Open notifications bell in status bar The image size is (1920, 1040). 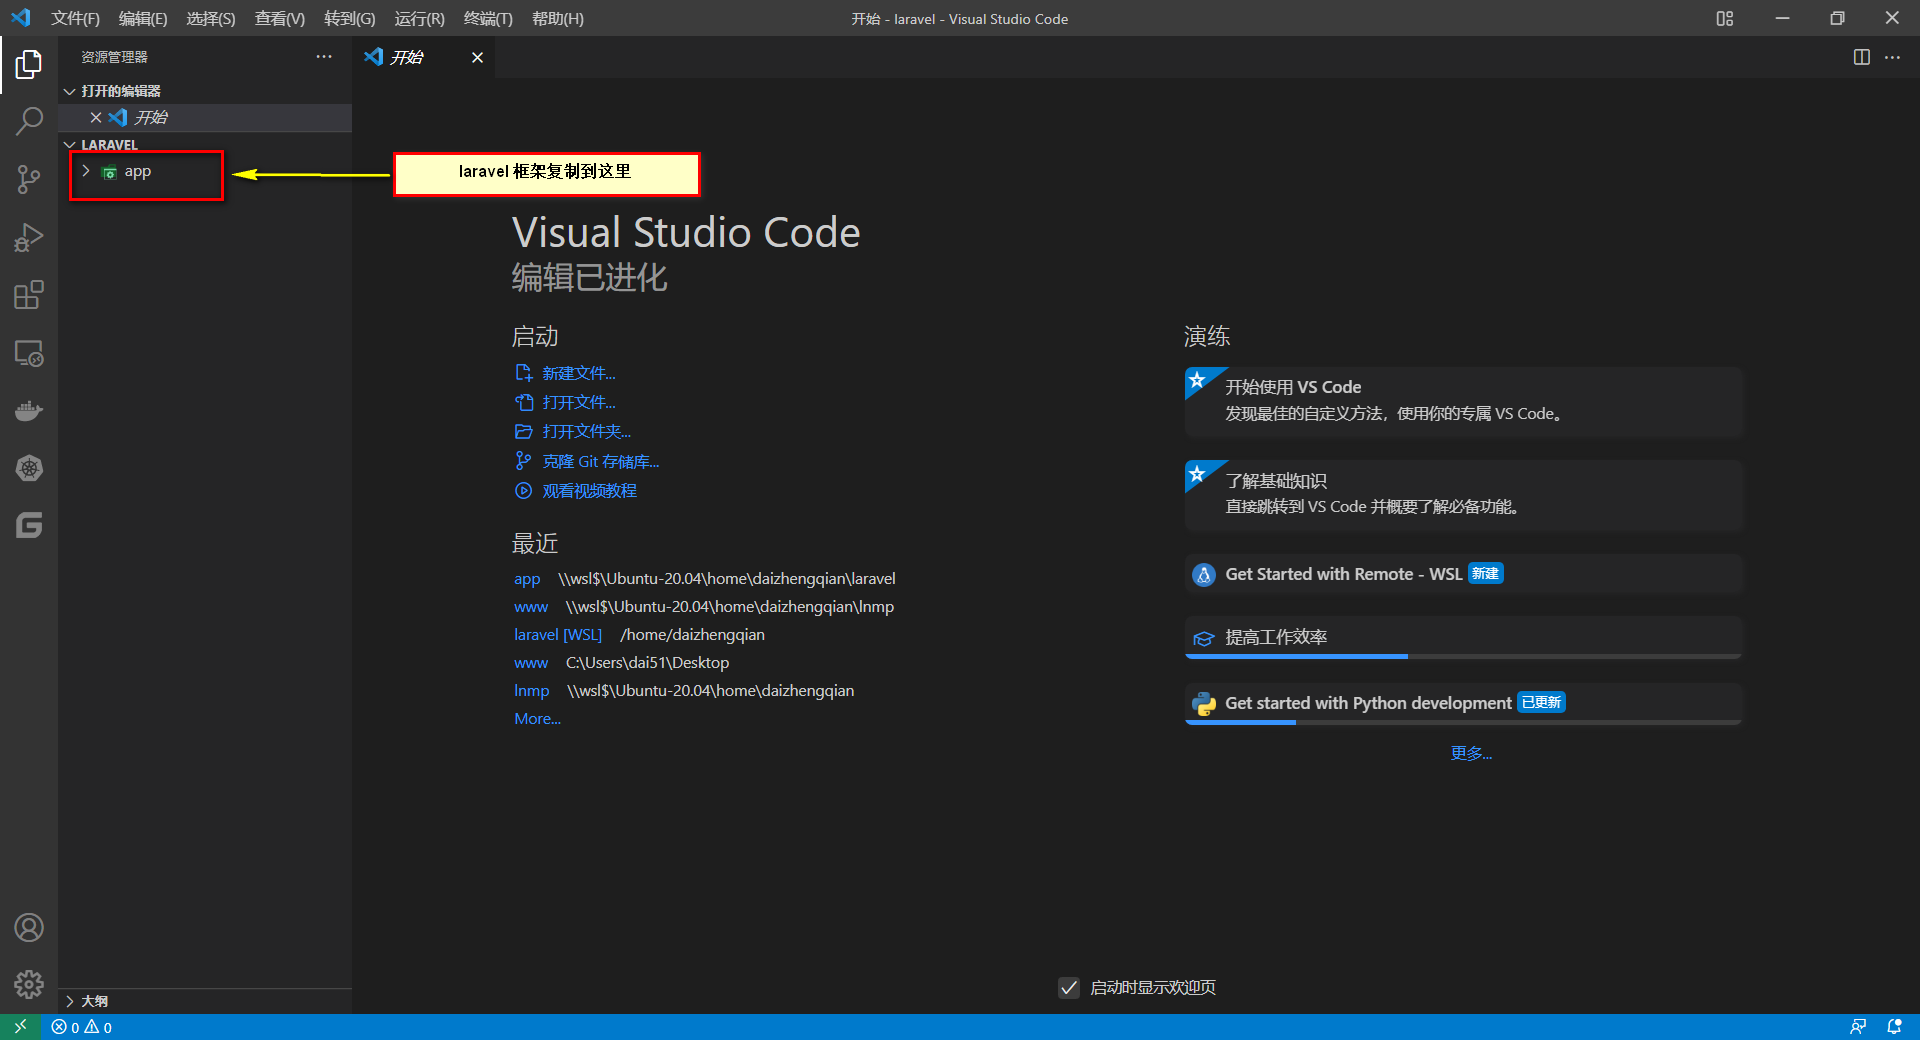point(1894,1027)
